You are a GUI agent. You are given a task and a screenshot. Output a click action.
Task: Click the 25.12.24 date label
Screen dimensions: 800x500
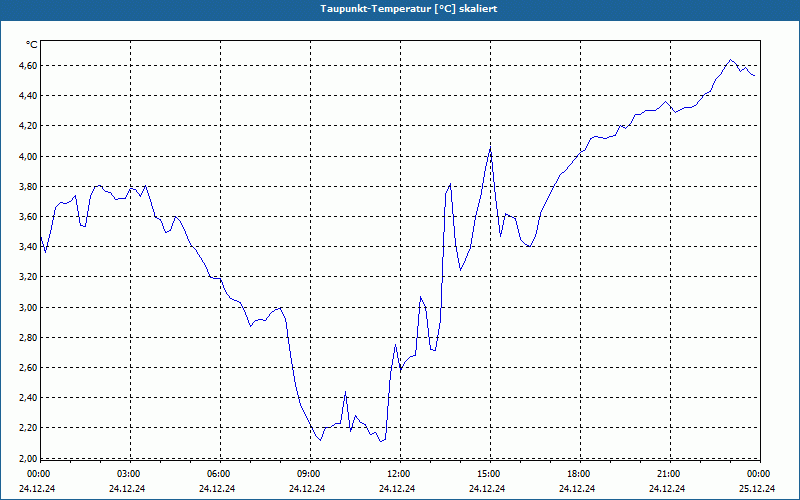click(x=758, y=489)
